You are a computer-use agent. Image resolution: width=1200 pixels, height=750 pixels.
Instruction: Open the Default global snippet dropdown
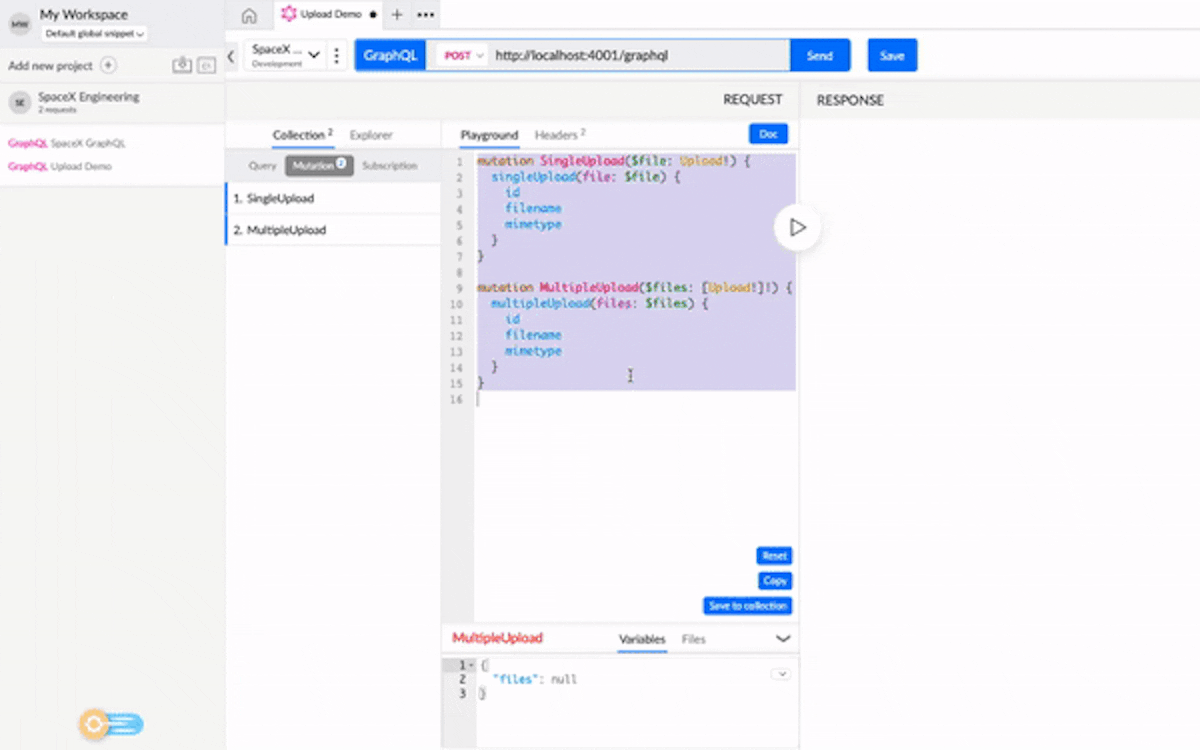tap(95, 34)
